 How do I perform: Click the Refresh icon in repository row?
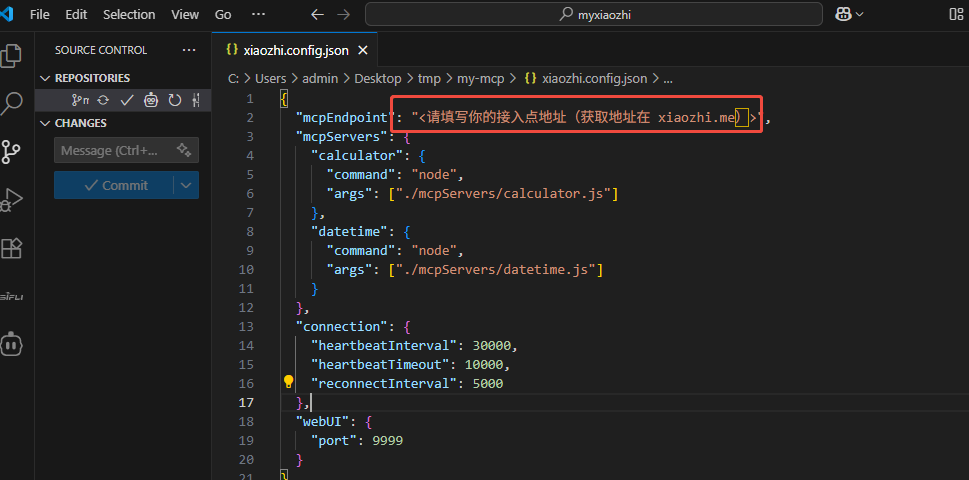pos(175,100)
